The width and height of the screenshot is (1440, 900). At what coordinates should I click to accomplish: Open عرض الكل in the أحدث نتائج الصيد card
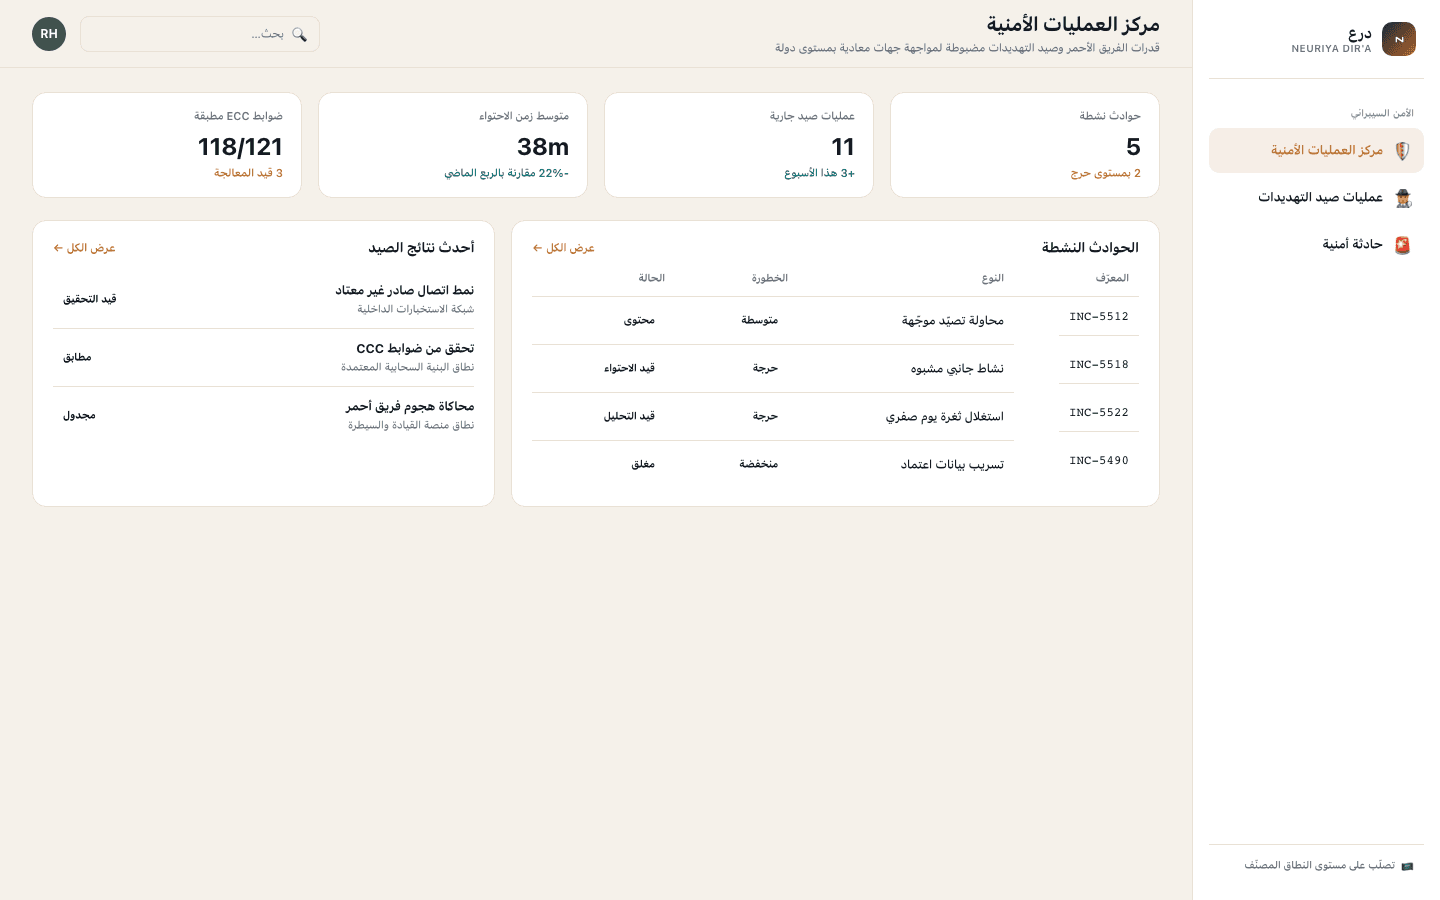[85, 248]
